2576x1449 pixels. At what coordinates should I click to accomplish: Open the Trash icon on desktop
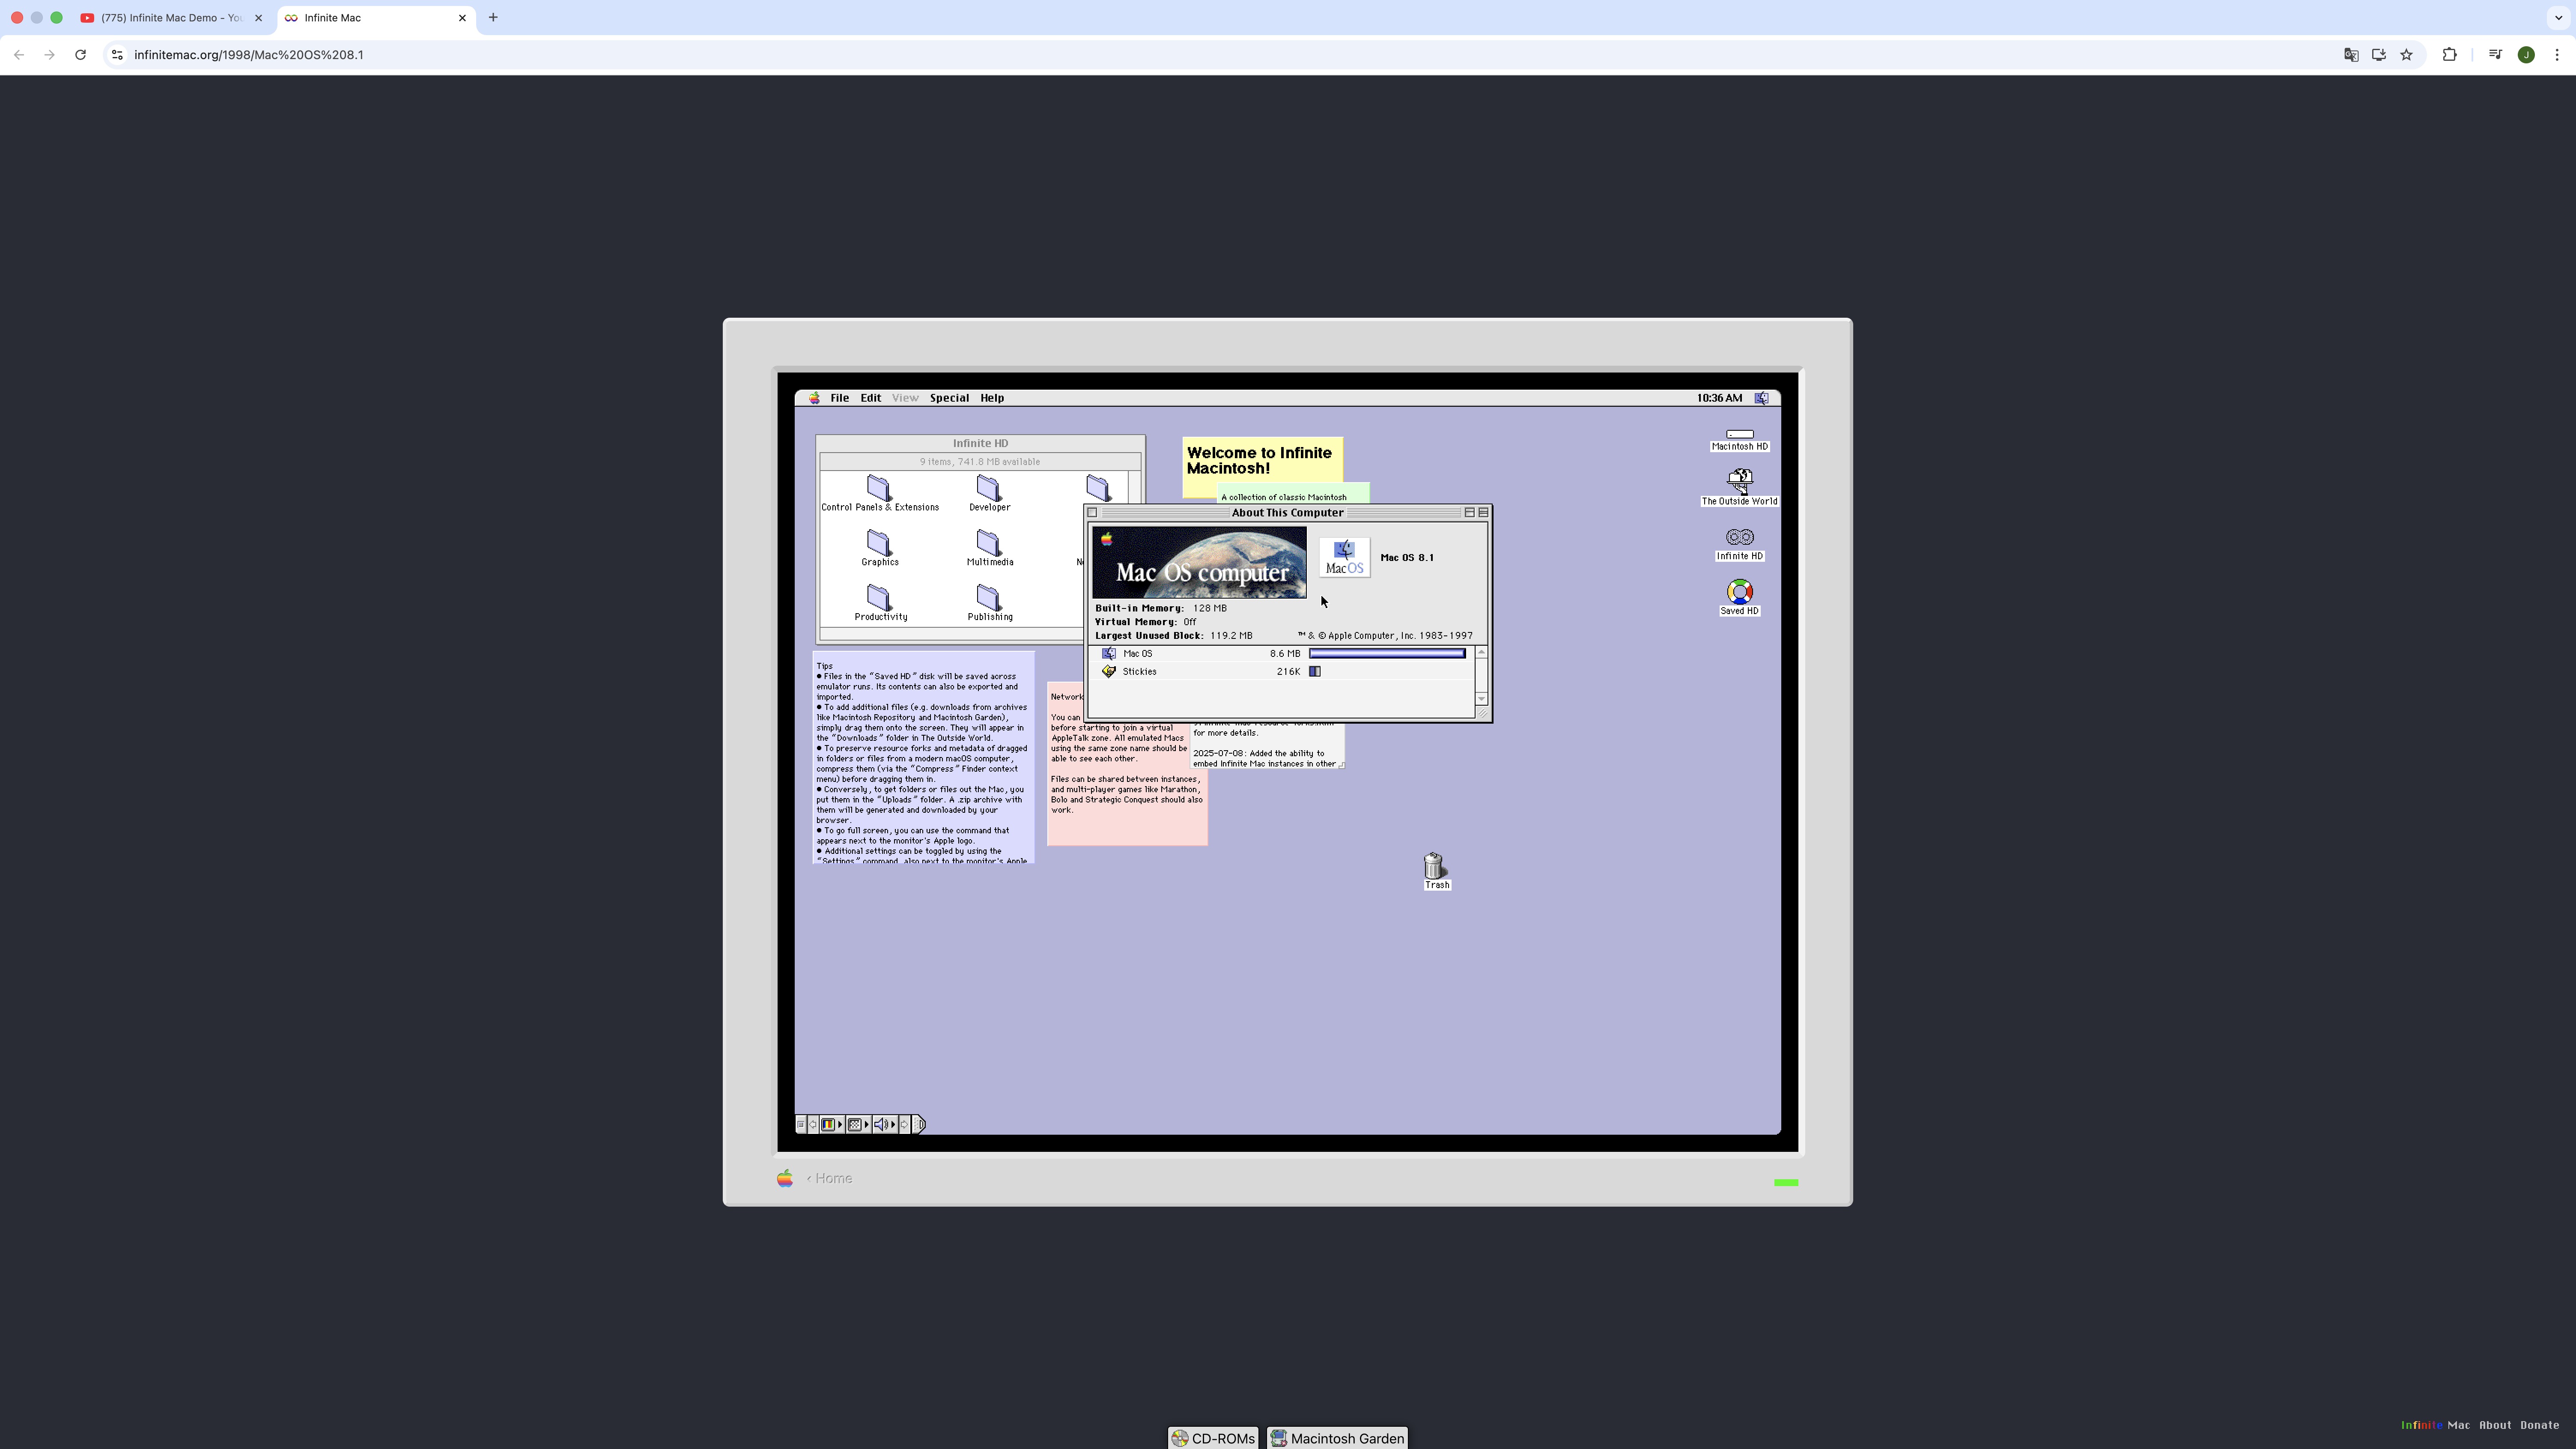click(1434, 866)
